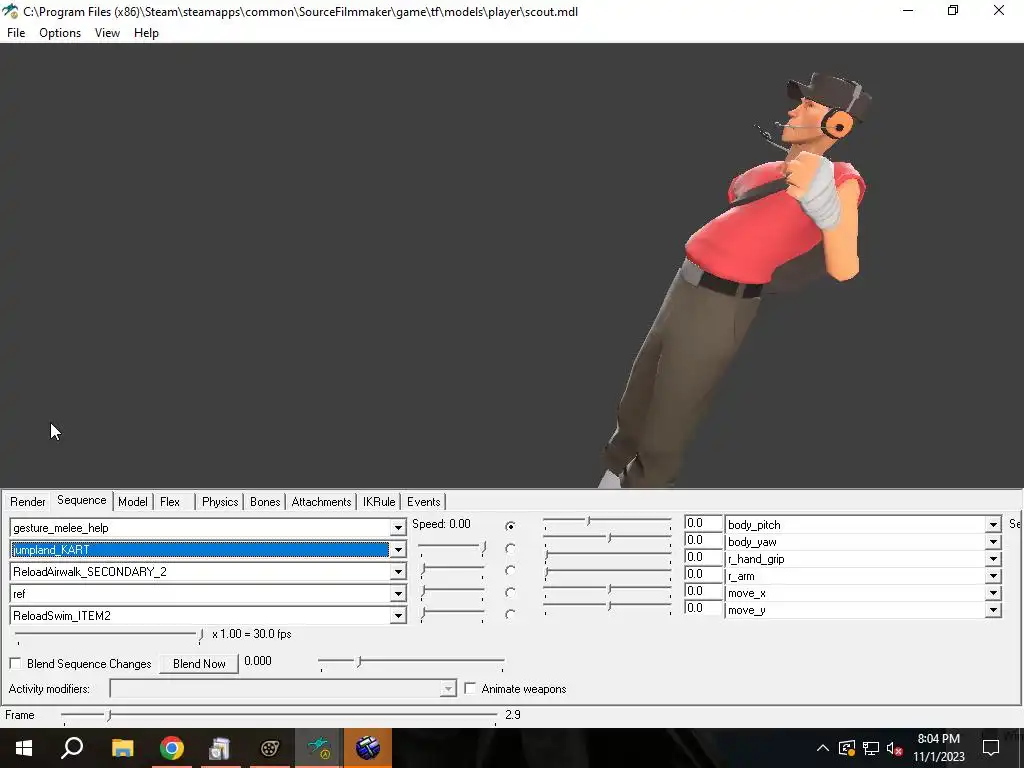Select the Sequence tab
This screenshot has height=768, width=1024.
click(x=82, y=500)
